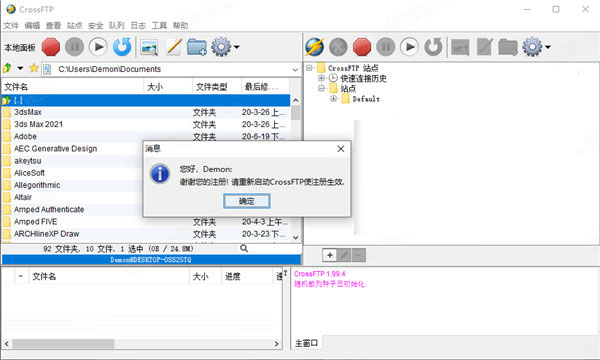Click the local panel pause icon
Viewport: 600px width, 360px height.
click(x=75, y=47)
